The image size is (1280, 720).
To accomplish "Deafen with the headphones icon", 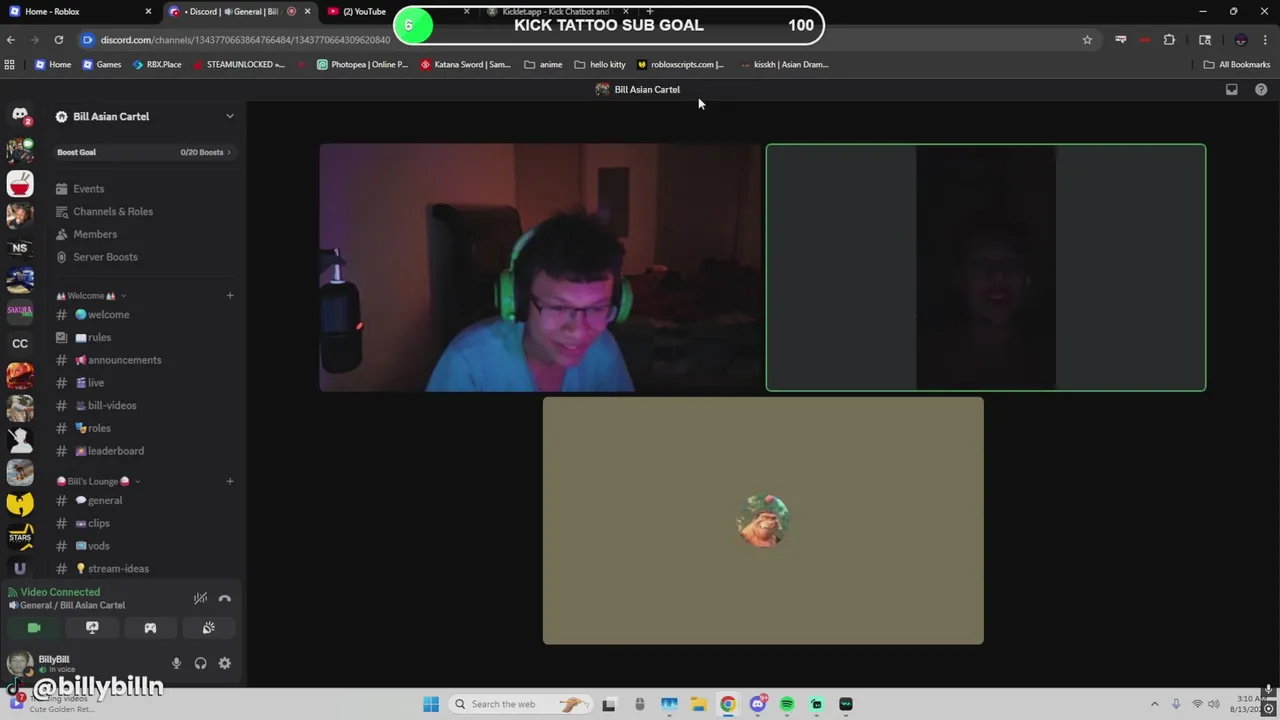I will pyautogui.click(x=200, y=663).
